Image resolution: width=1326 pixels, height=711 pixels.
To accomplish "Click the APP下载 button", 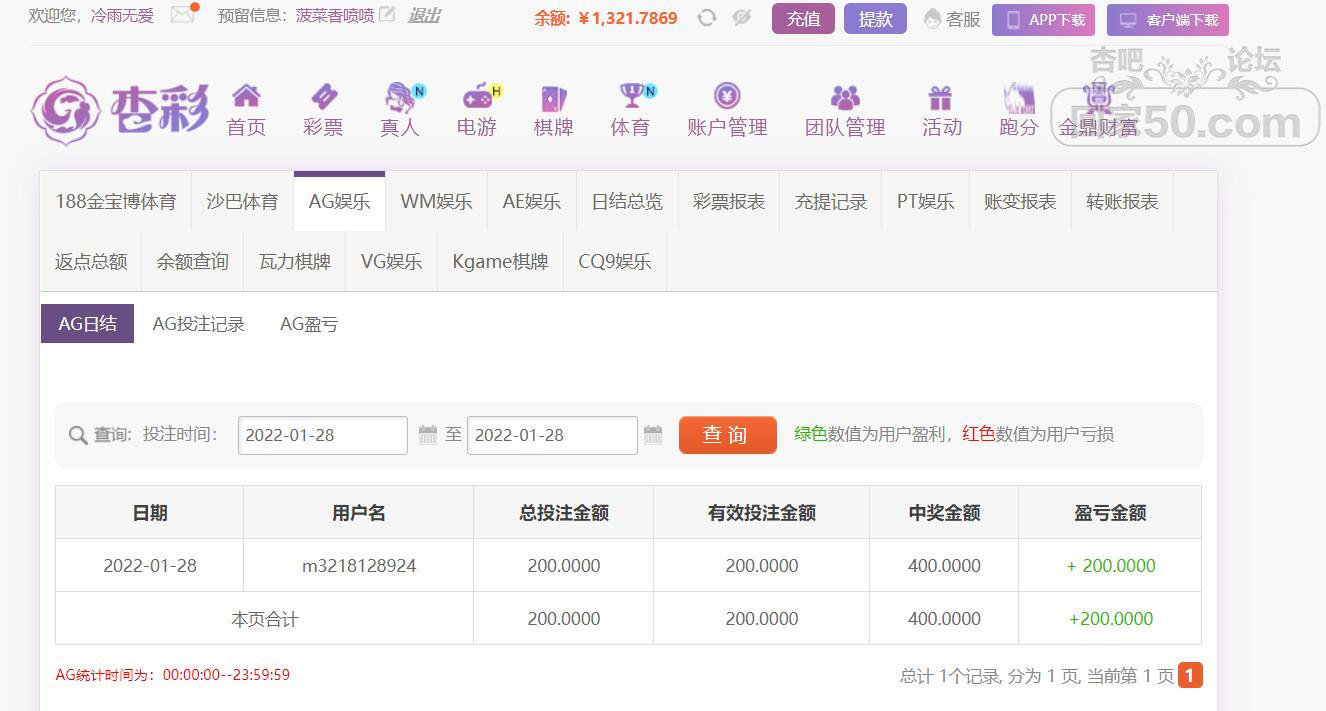I will coord(1043,20).
